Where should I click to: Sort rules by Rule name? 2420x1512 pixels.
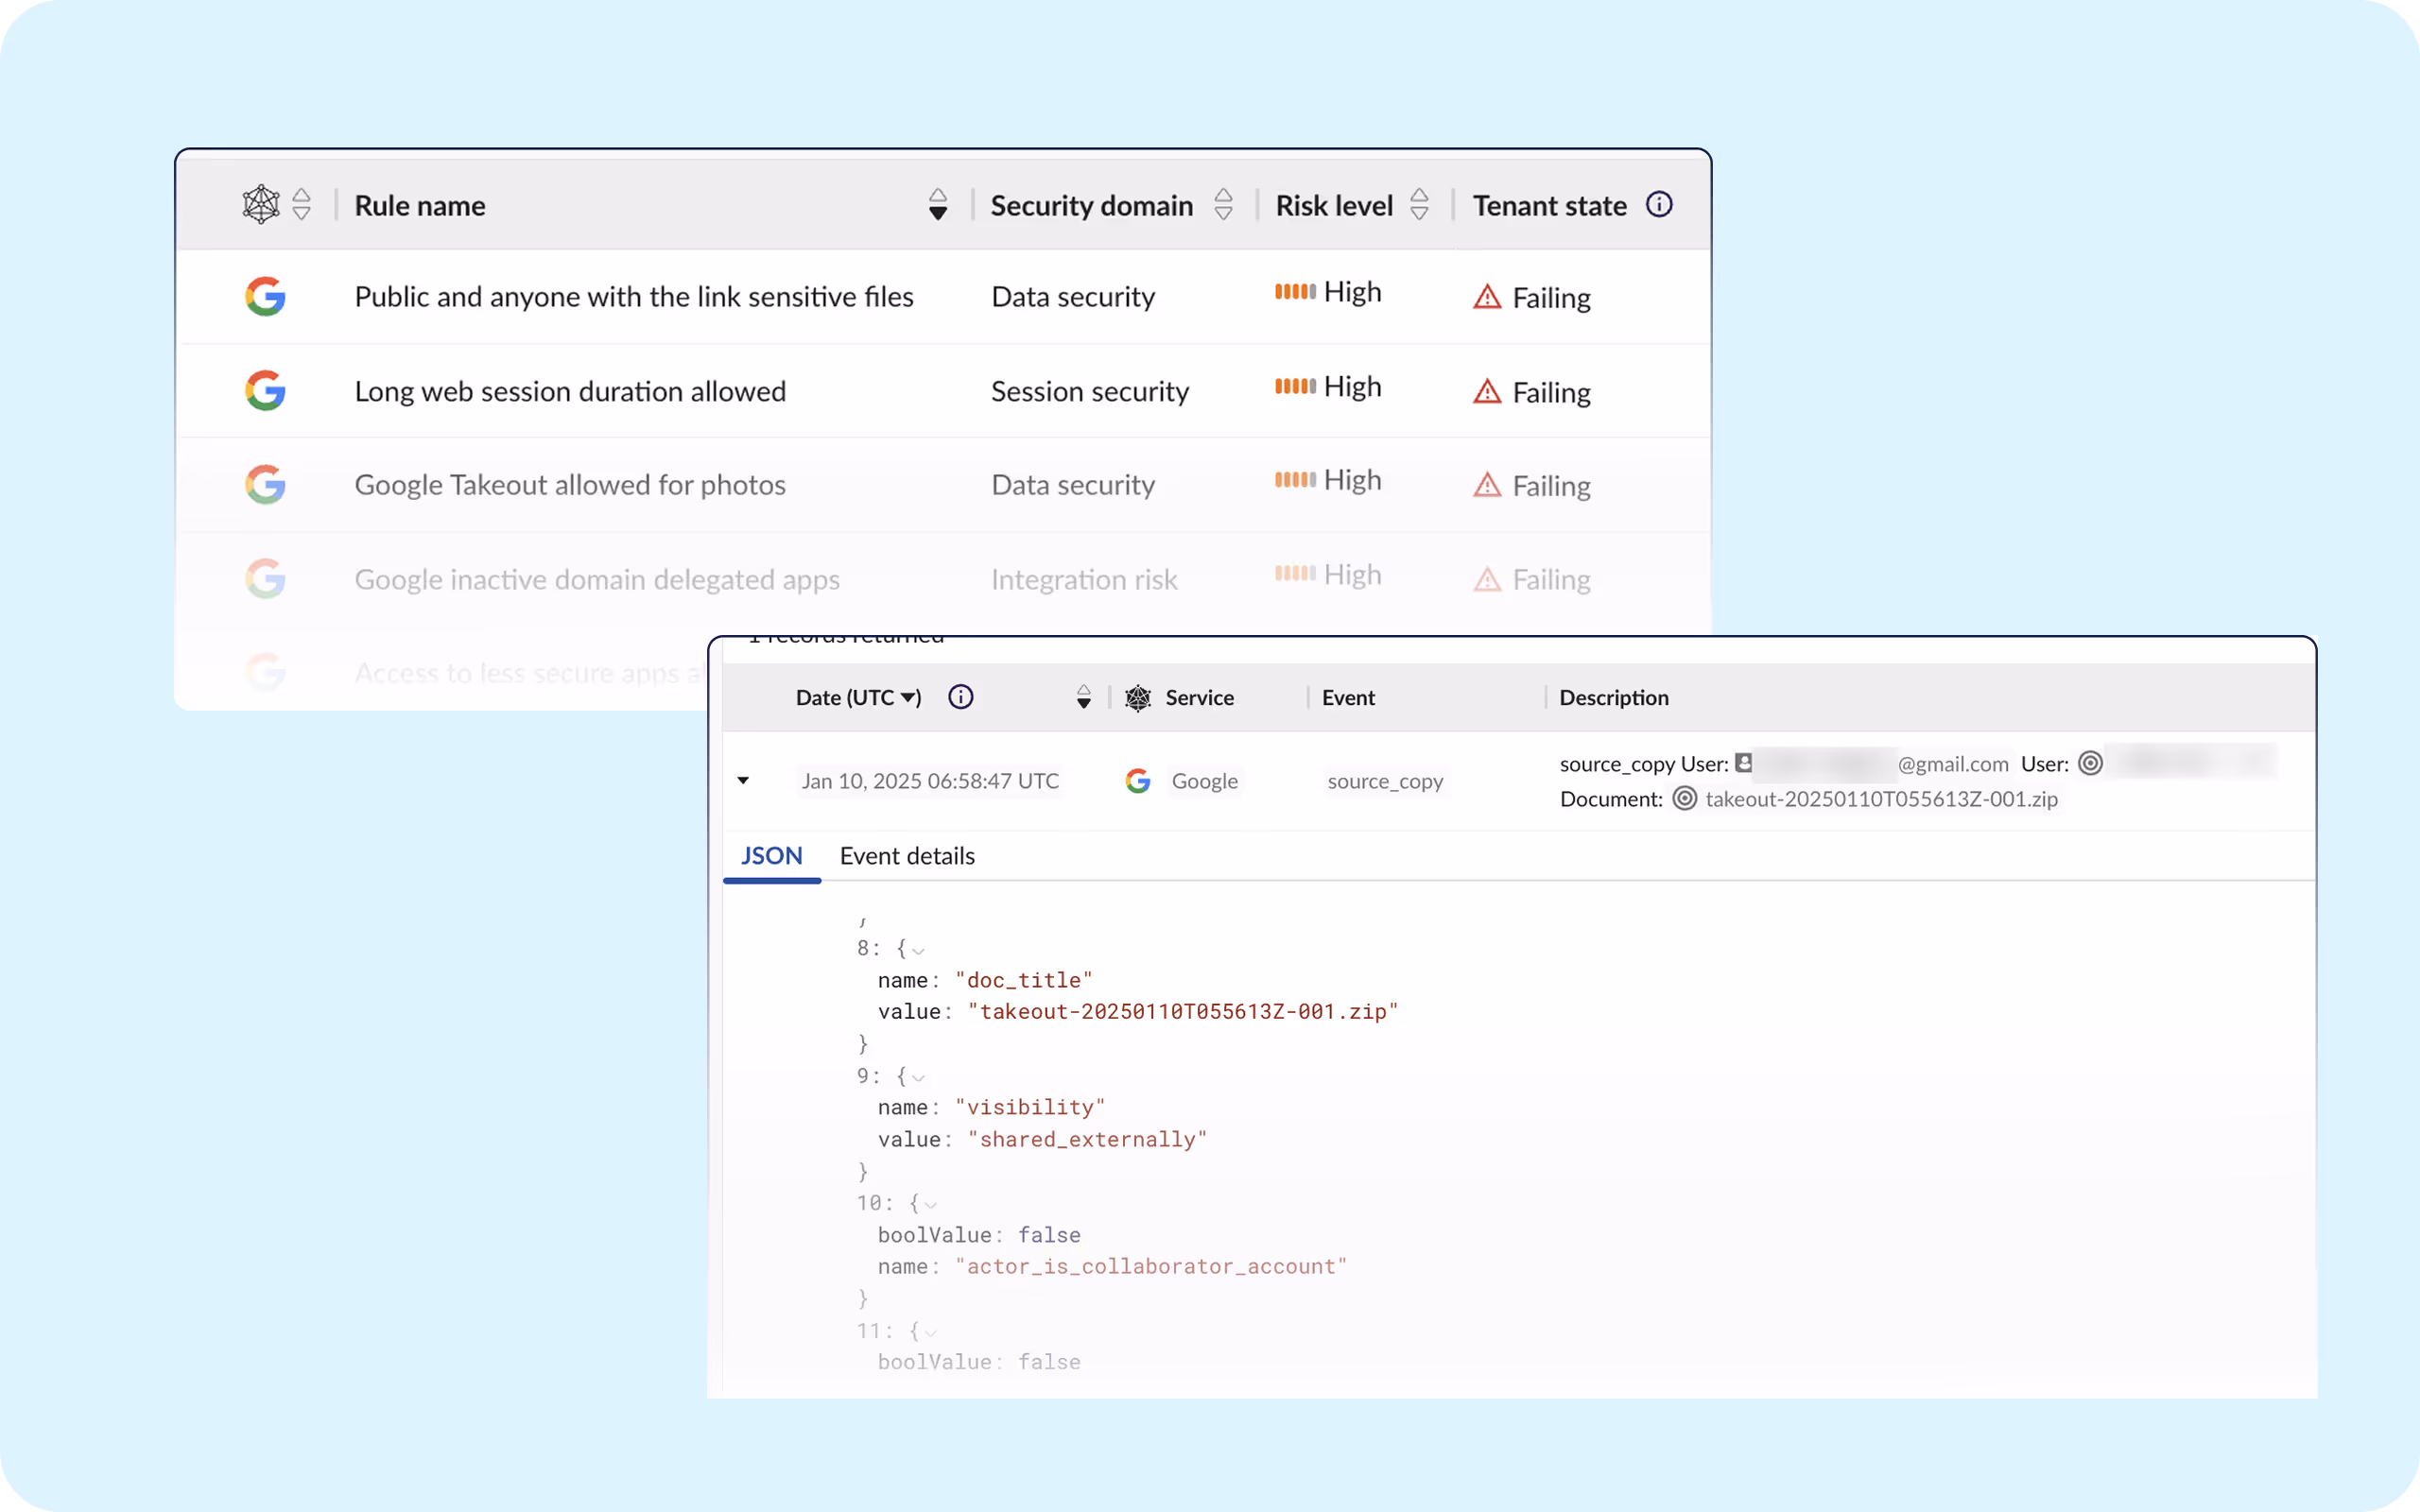pos(937,205)
